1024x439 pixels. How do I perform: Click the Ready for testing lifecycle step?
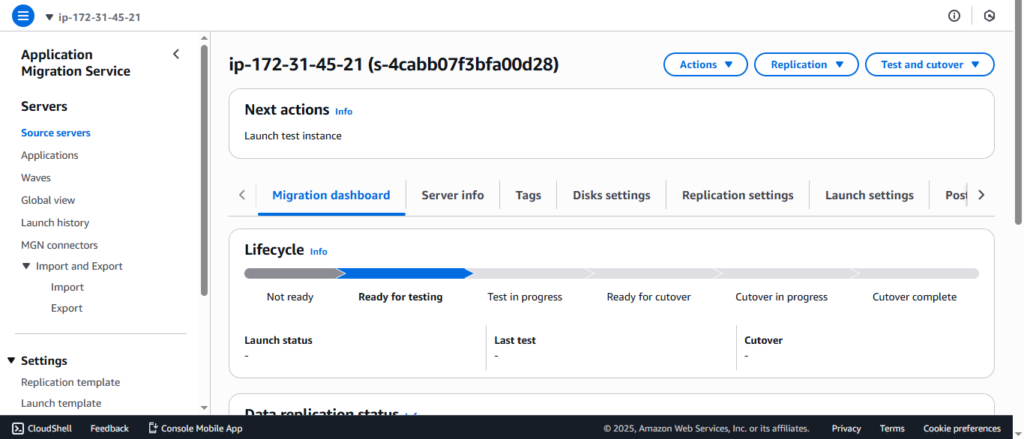pyautogui.click(x=400, y=297)
